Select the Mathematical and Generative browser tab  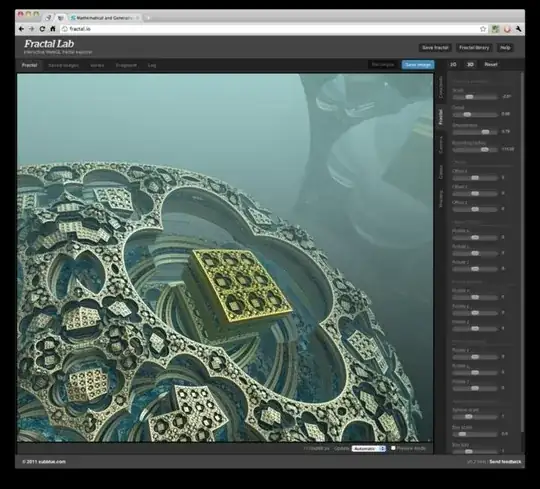[104, 18]
